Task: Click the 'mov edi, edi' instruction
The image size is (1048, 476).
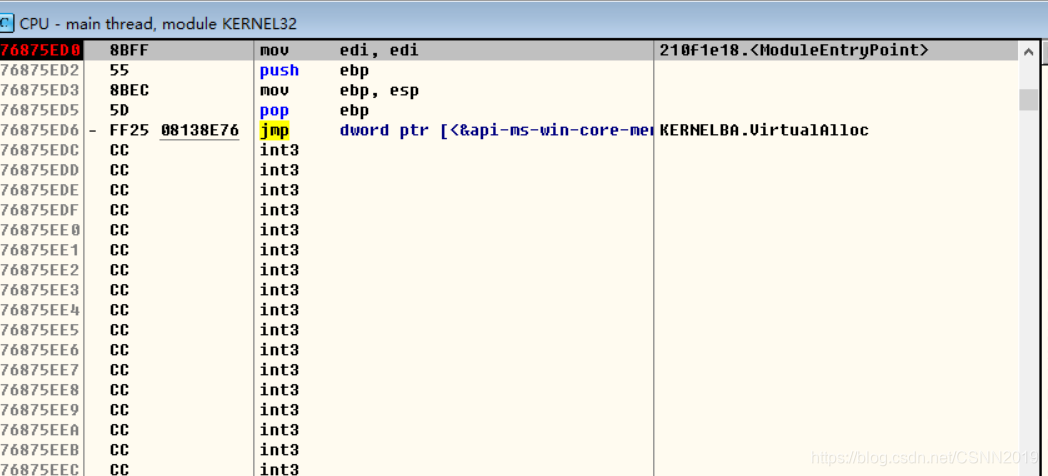Action: 339,50
